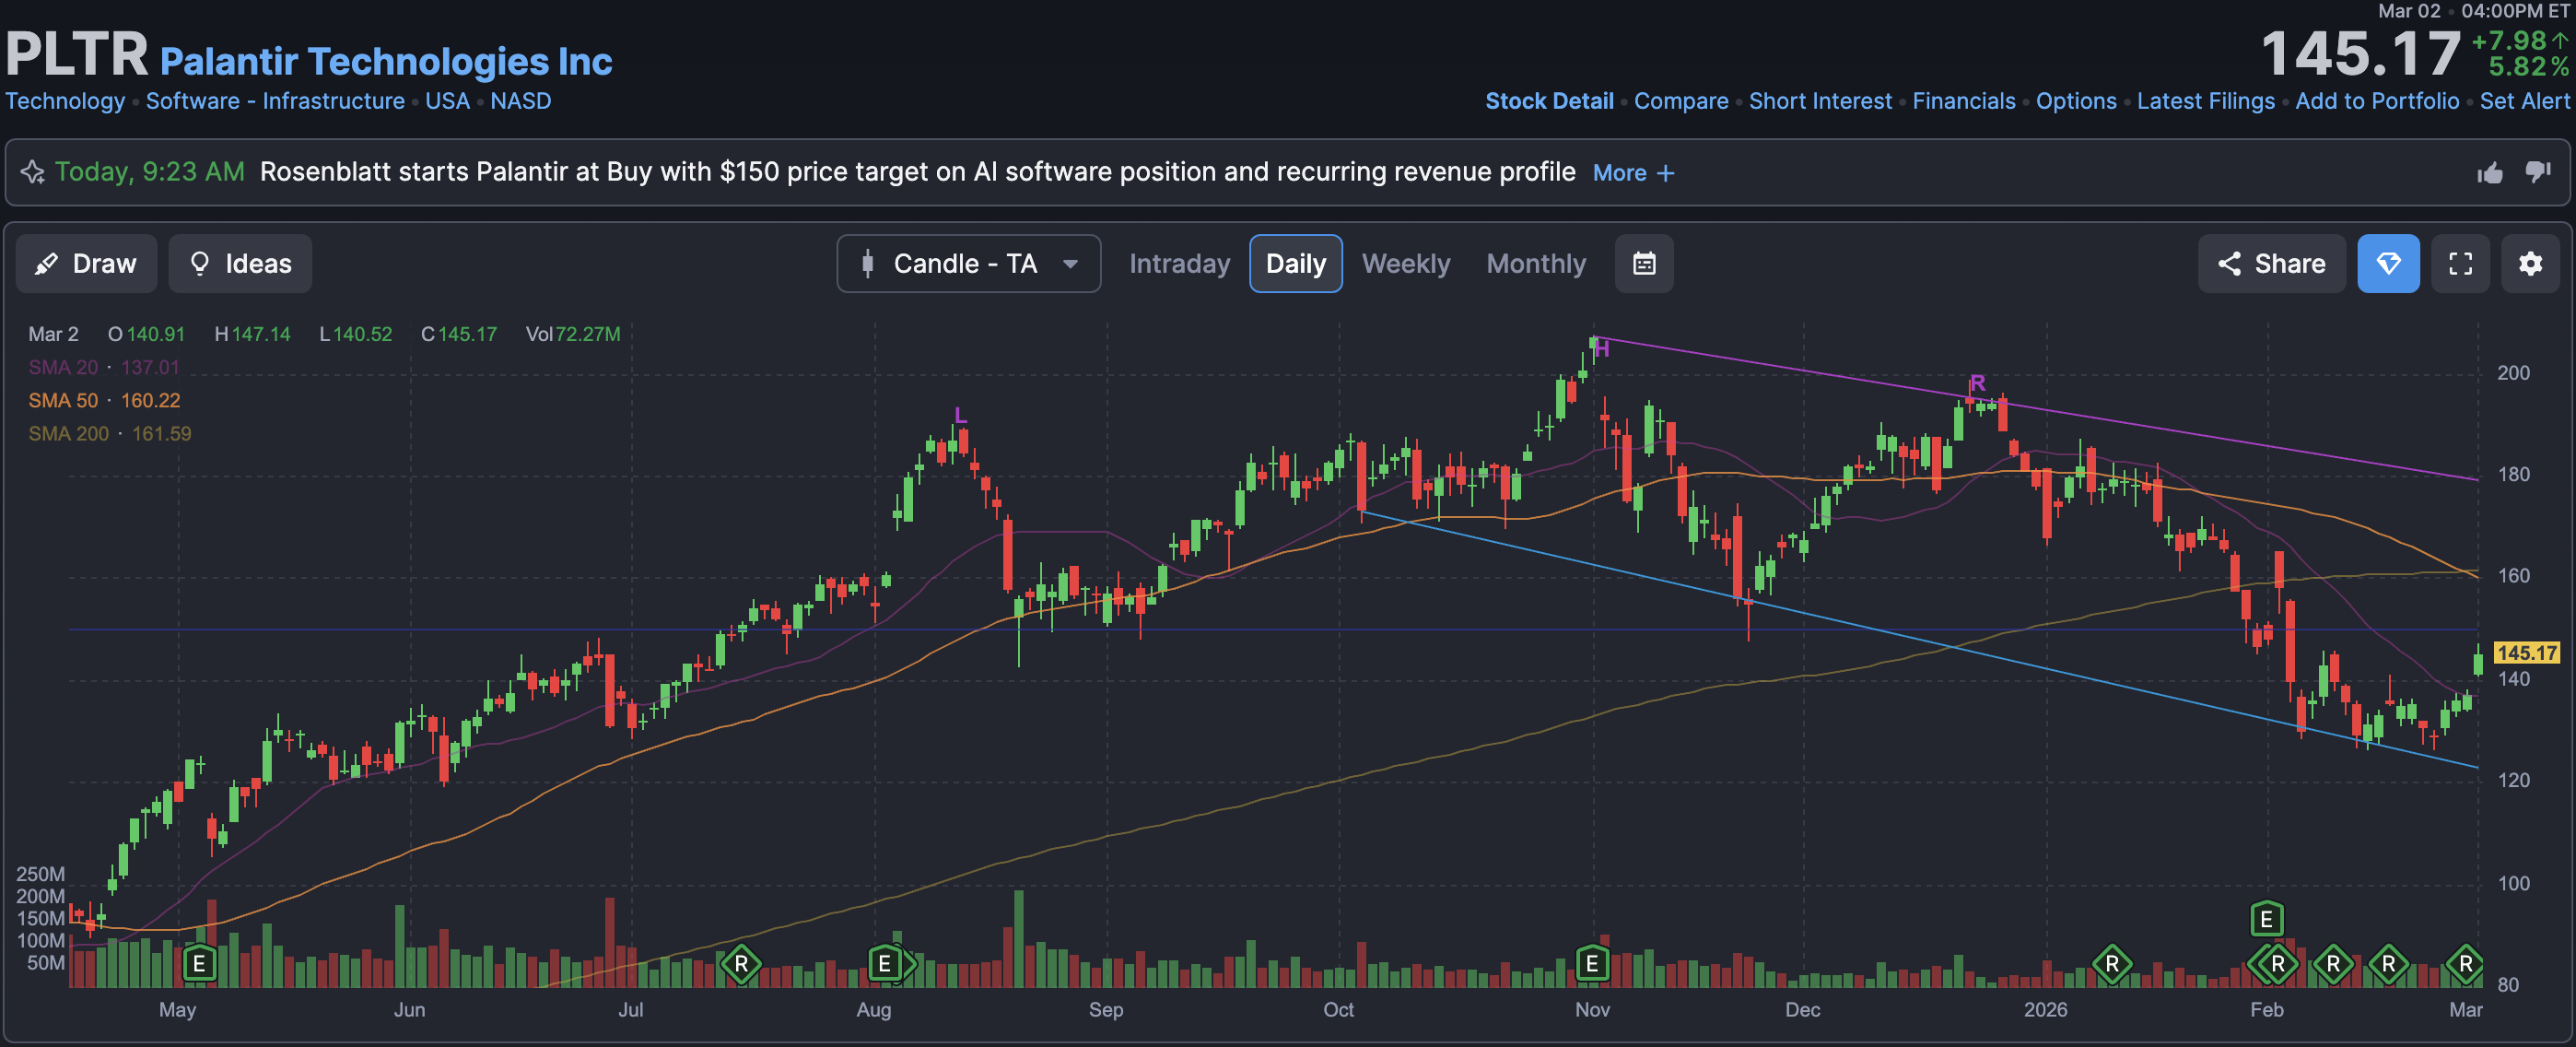Go to the Financials section
The image size is (2576, 1047).
(x=1963, y=101)
